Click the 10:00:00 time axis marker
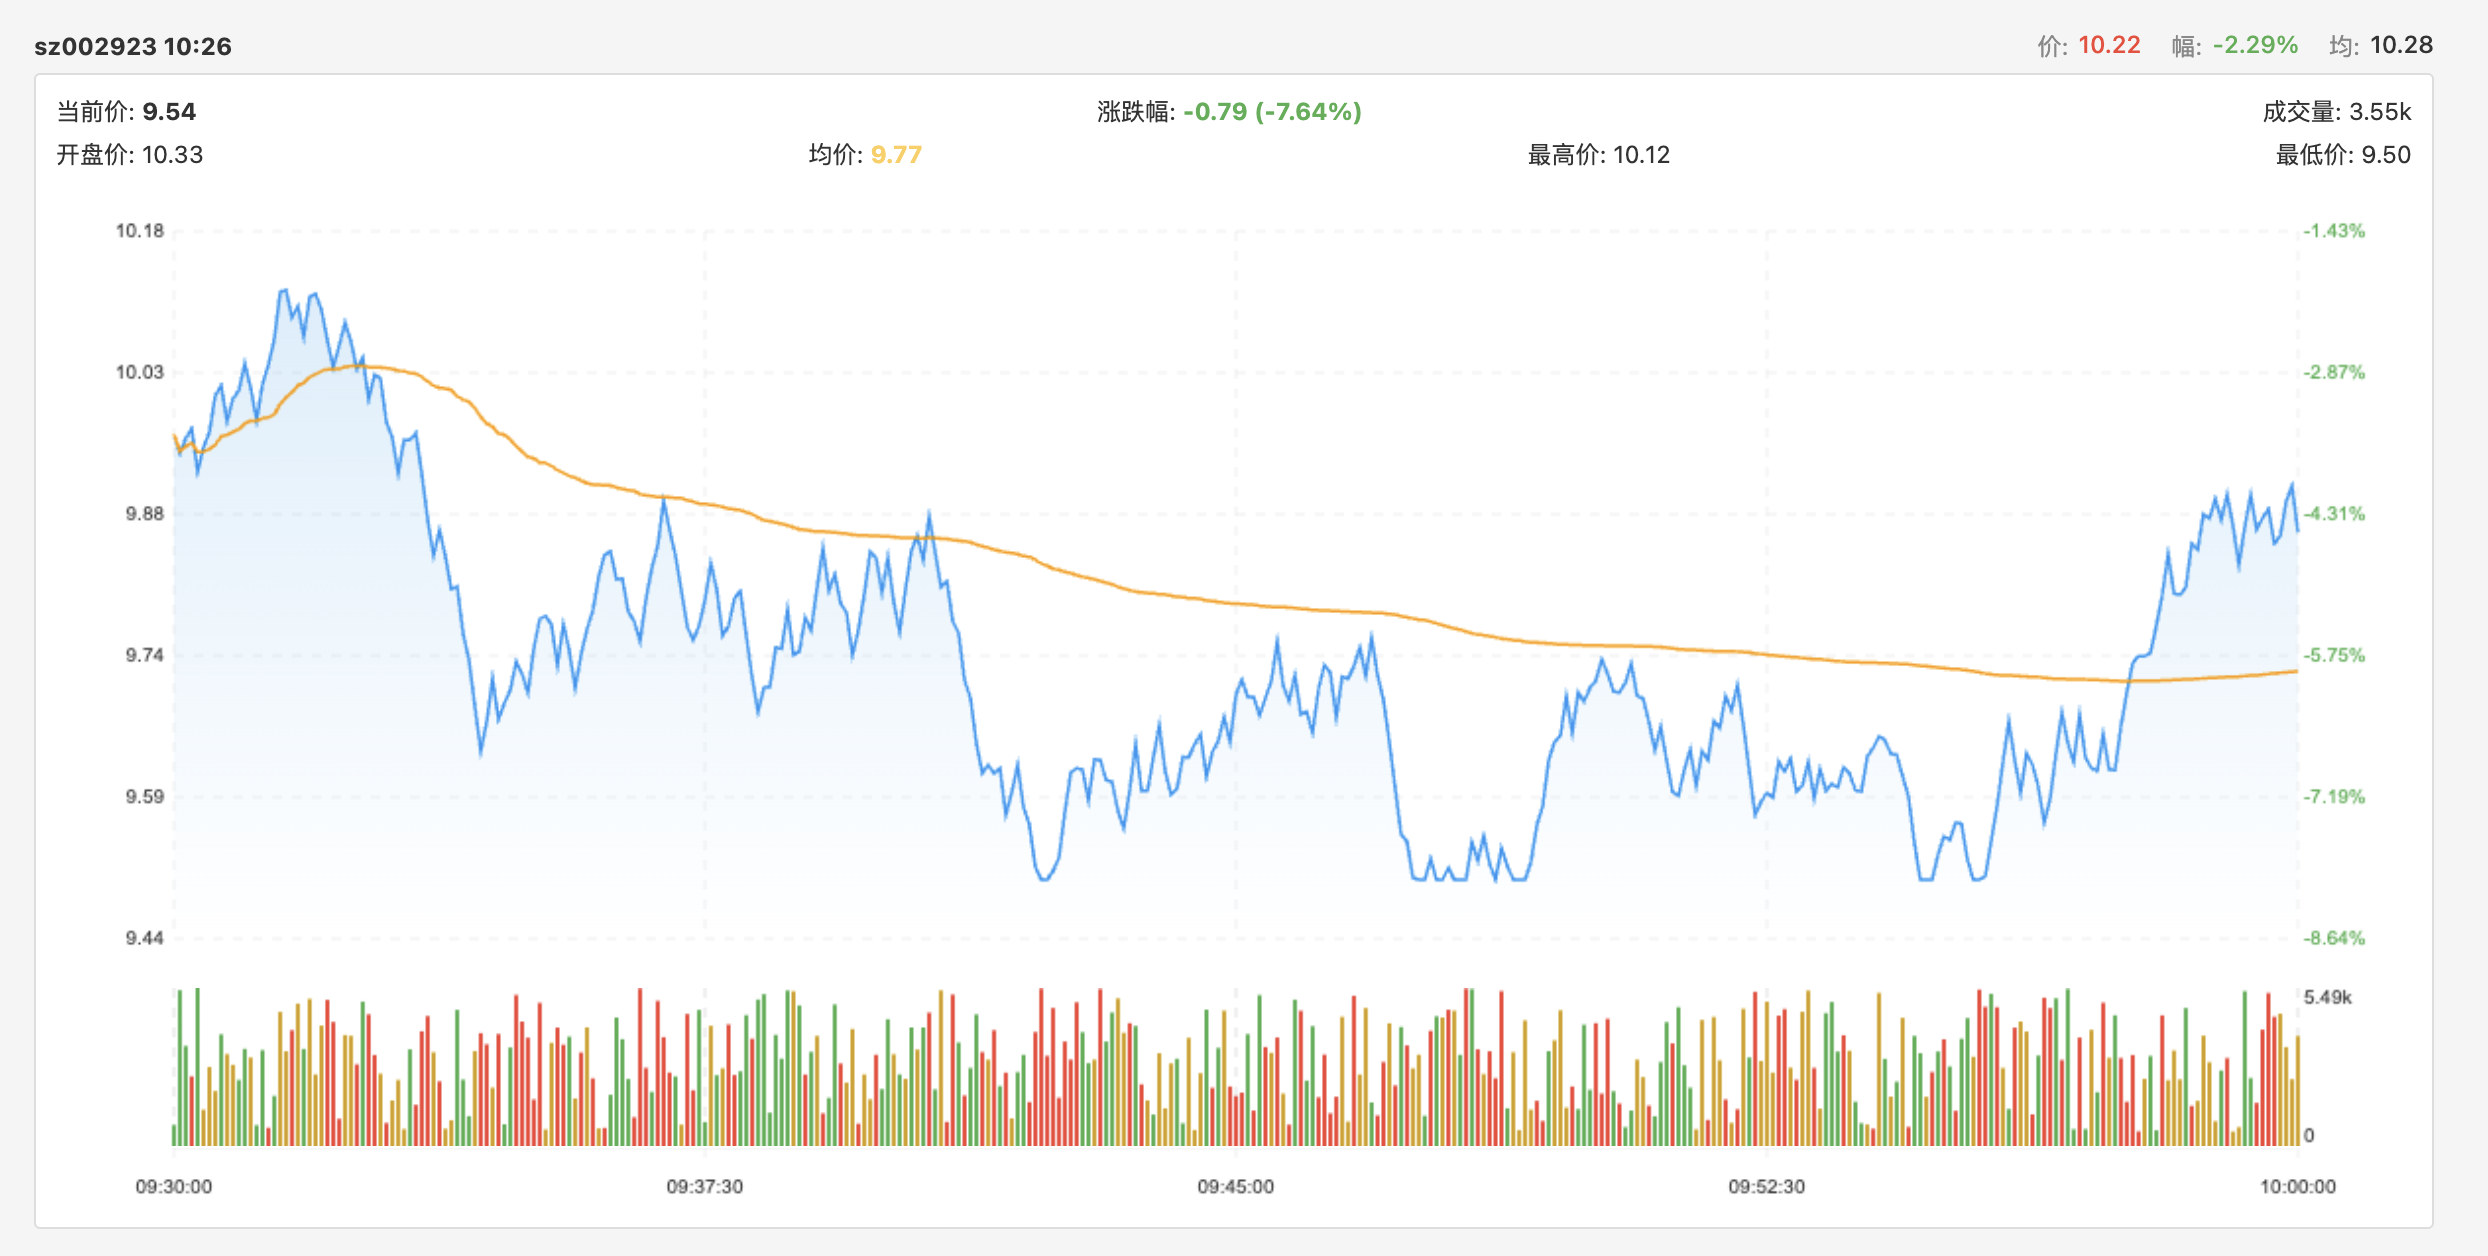 click(x=2298, y=1186)
